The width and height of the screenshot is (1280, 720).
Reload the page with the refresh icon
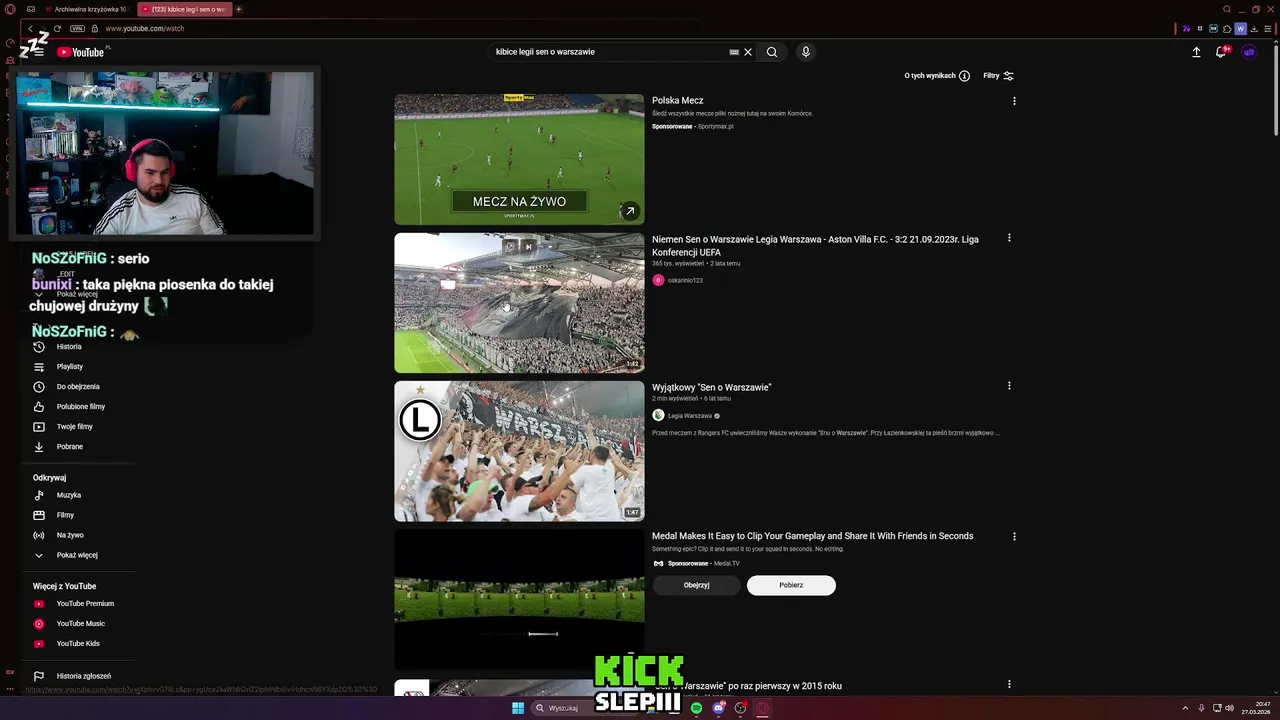point(57,29)
